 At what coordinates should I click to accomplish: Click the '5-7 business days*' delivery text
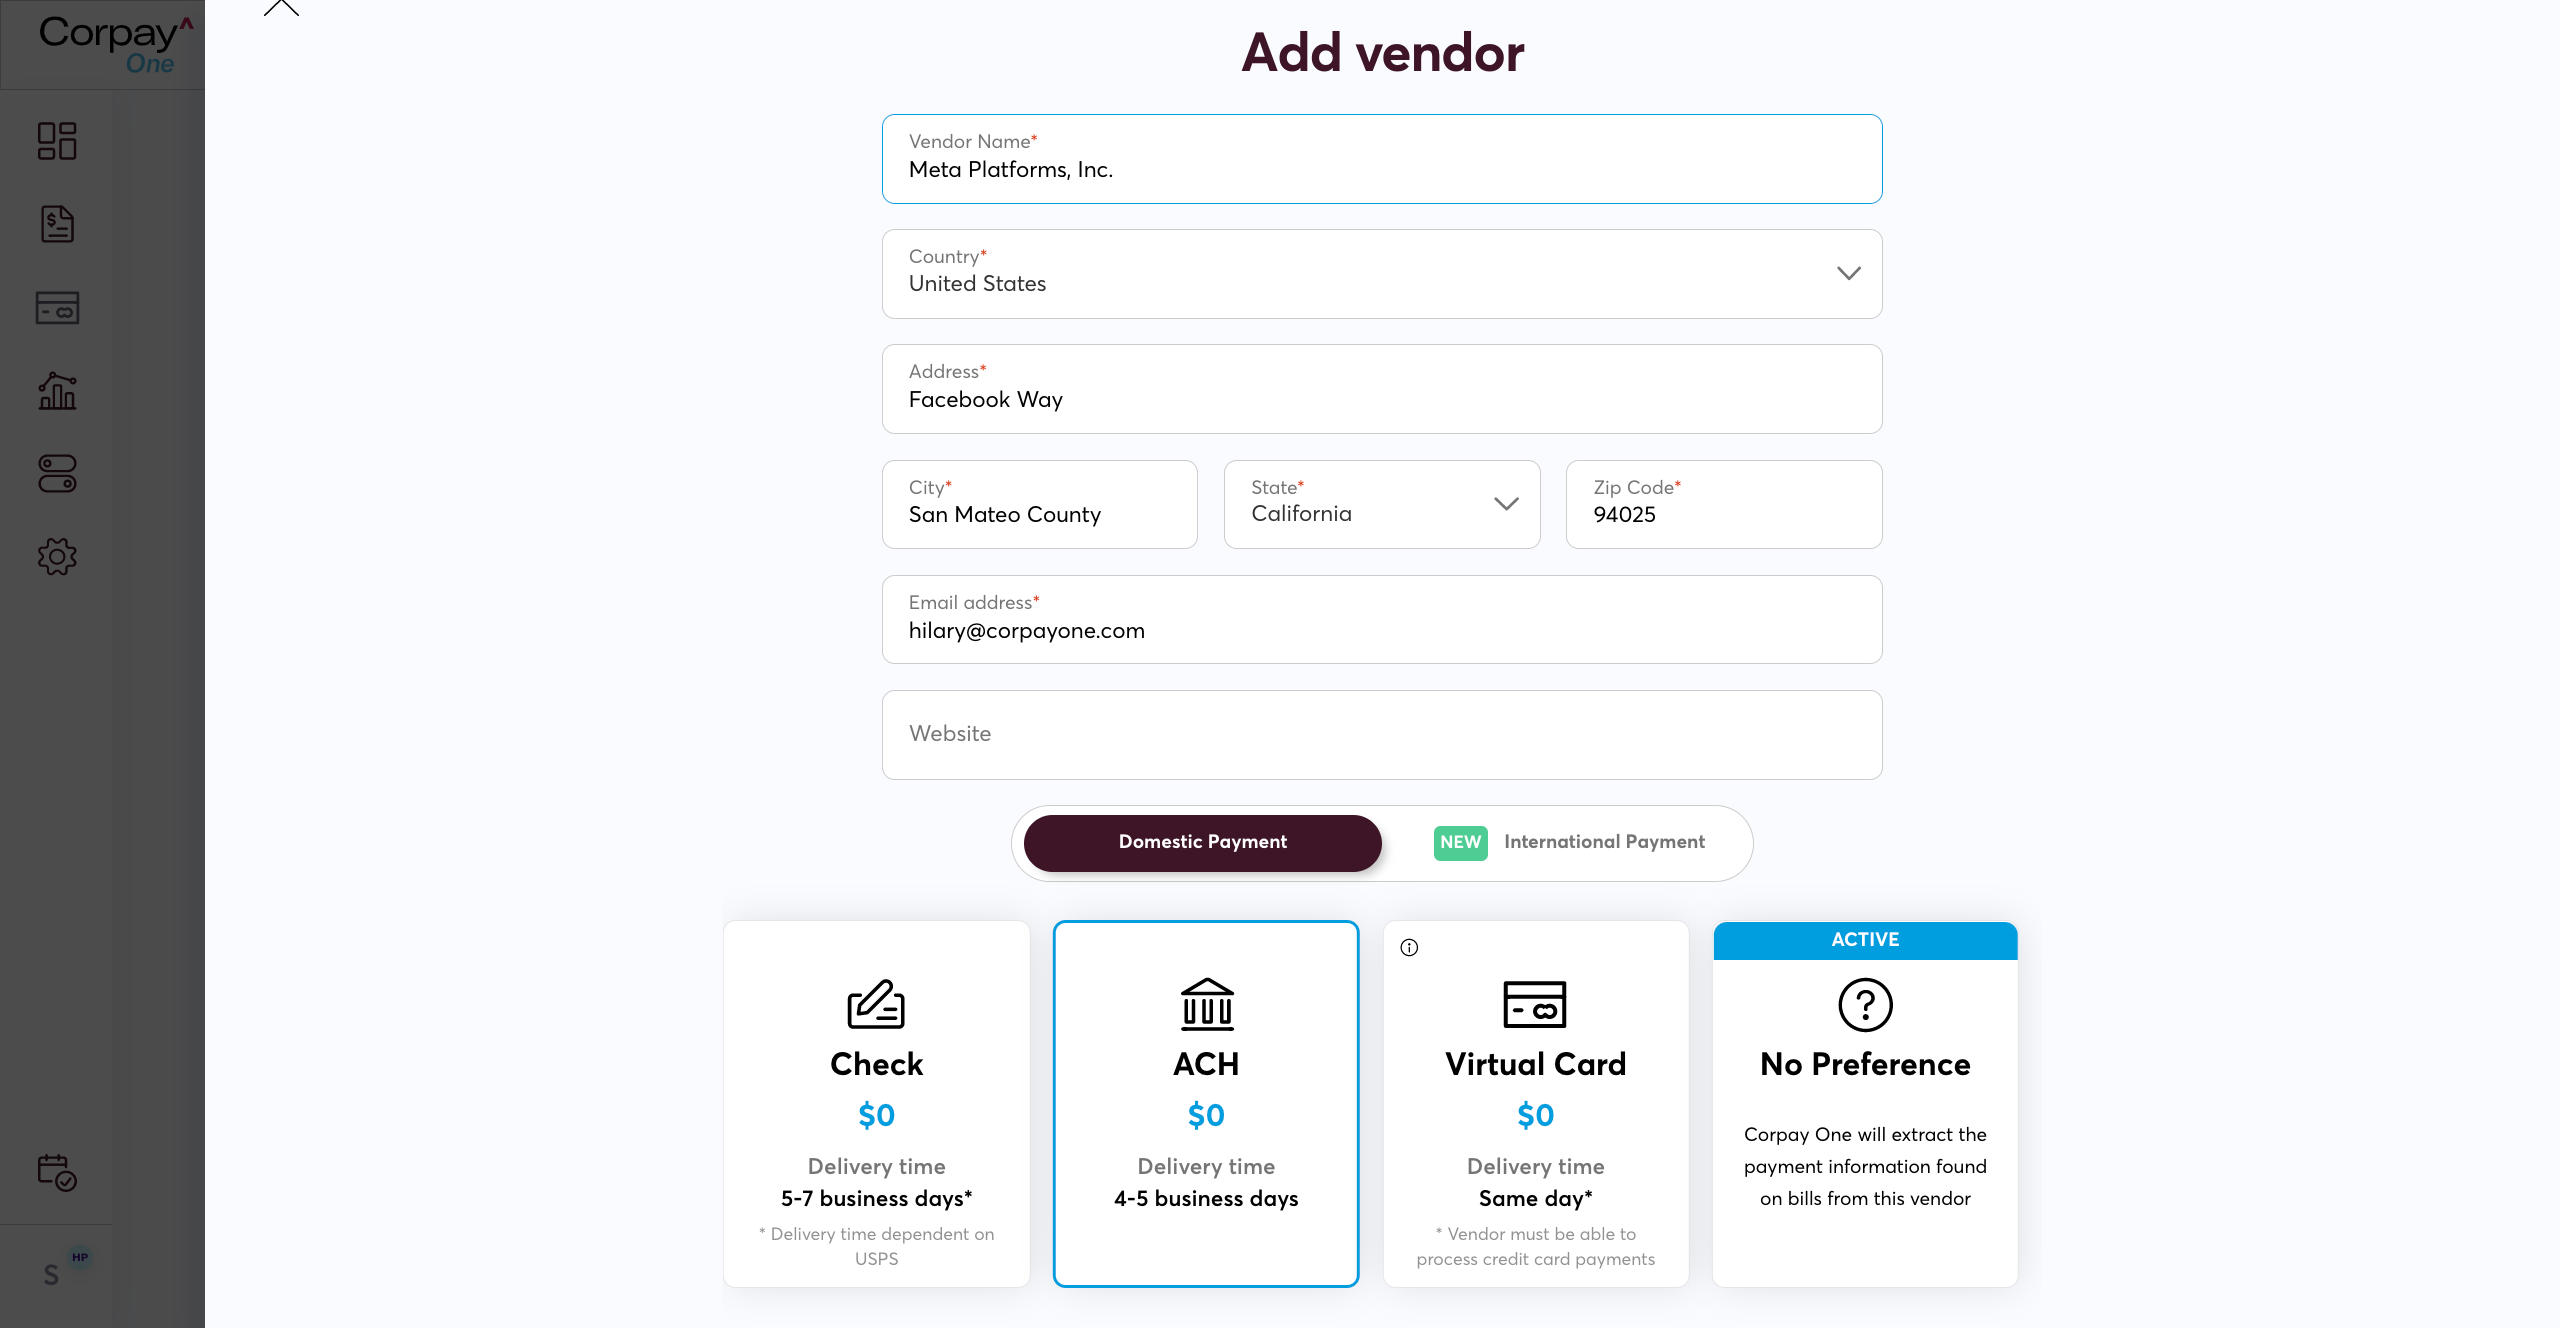pos(877,1198)
